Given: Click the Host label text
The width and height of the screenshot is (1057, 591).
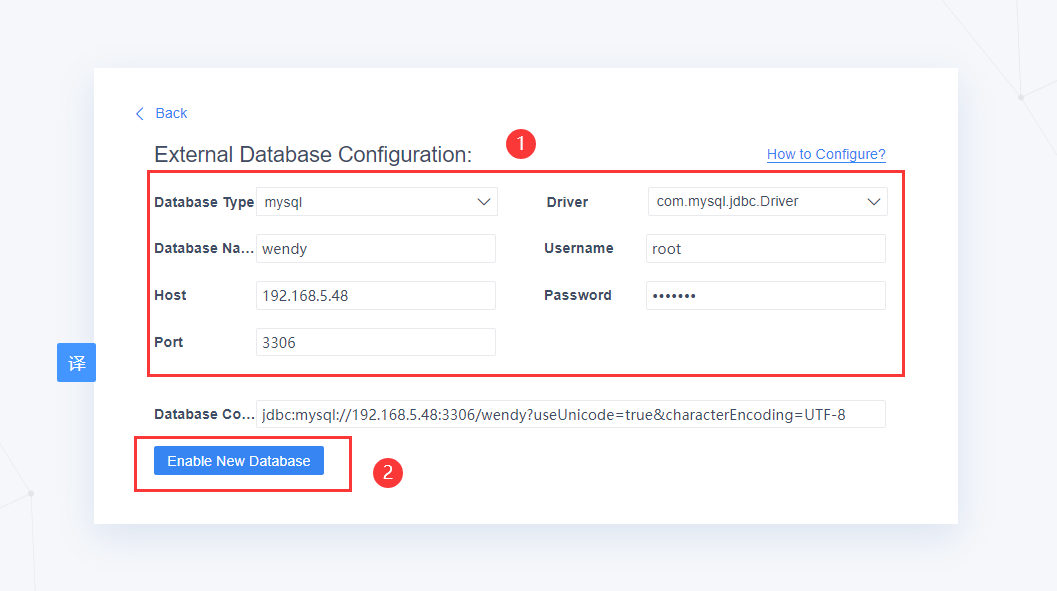Looking at the screenshot, I should [x=170, y=295].
